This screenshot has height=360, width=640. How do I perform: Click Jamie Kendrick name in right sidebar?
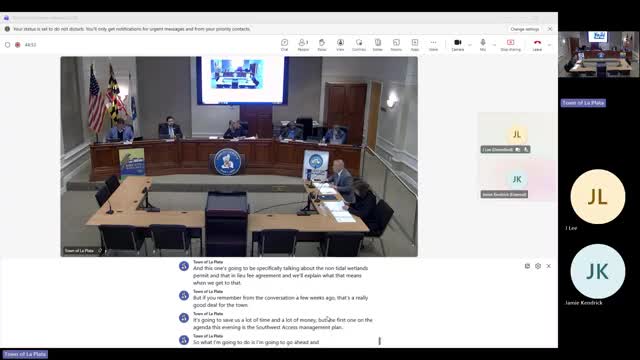coord(584,303)
